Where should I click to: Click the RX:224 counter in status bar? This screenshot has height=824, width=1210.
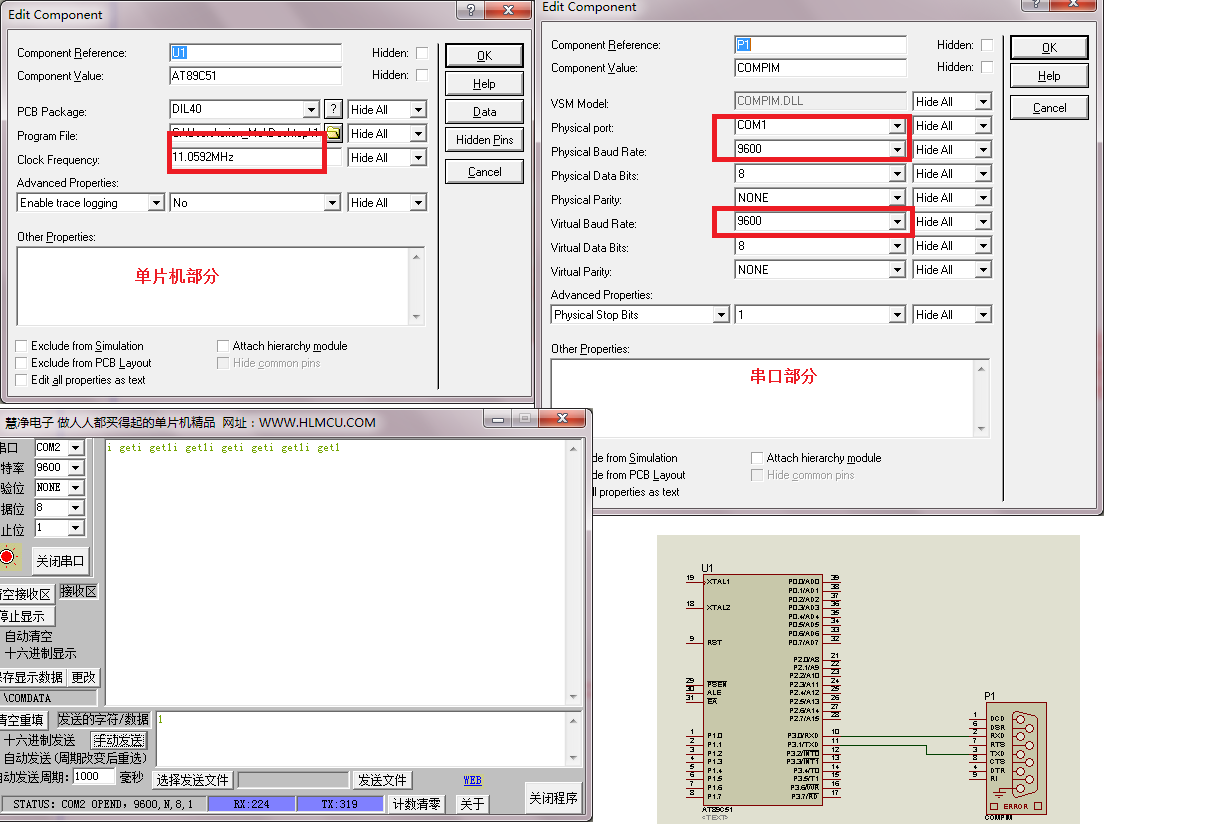[x=251, y=804]
